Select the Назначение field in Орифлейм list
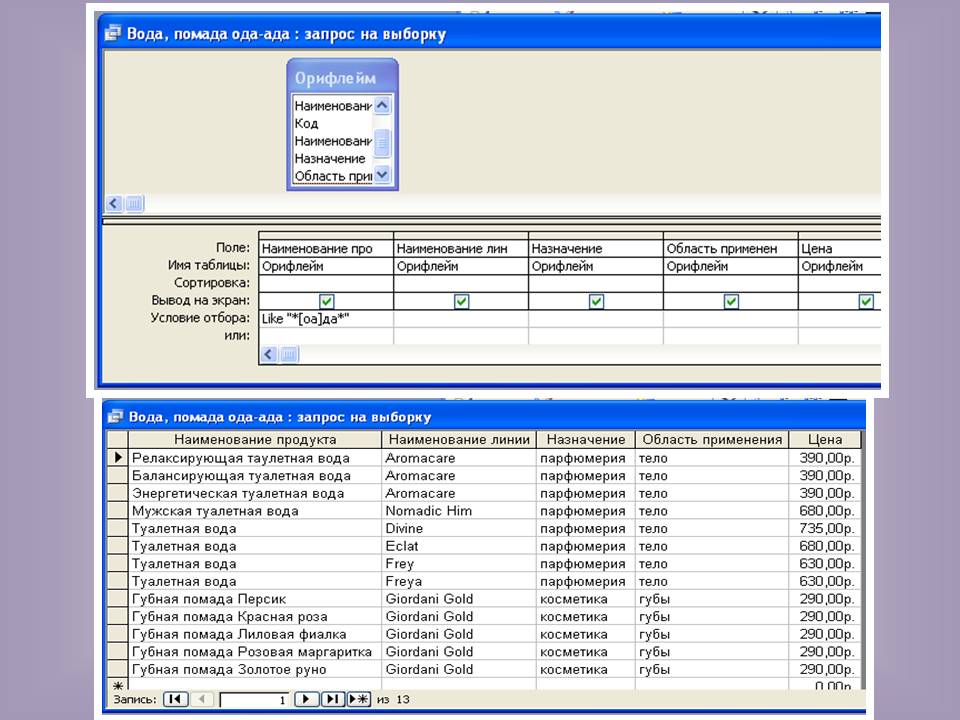 [330, 158]
